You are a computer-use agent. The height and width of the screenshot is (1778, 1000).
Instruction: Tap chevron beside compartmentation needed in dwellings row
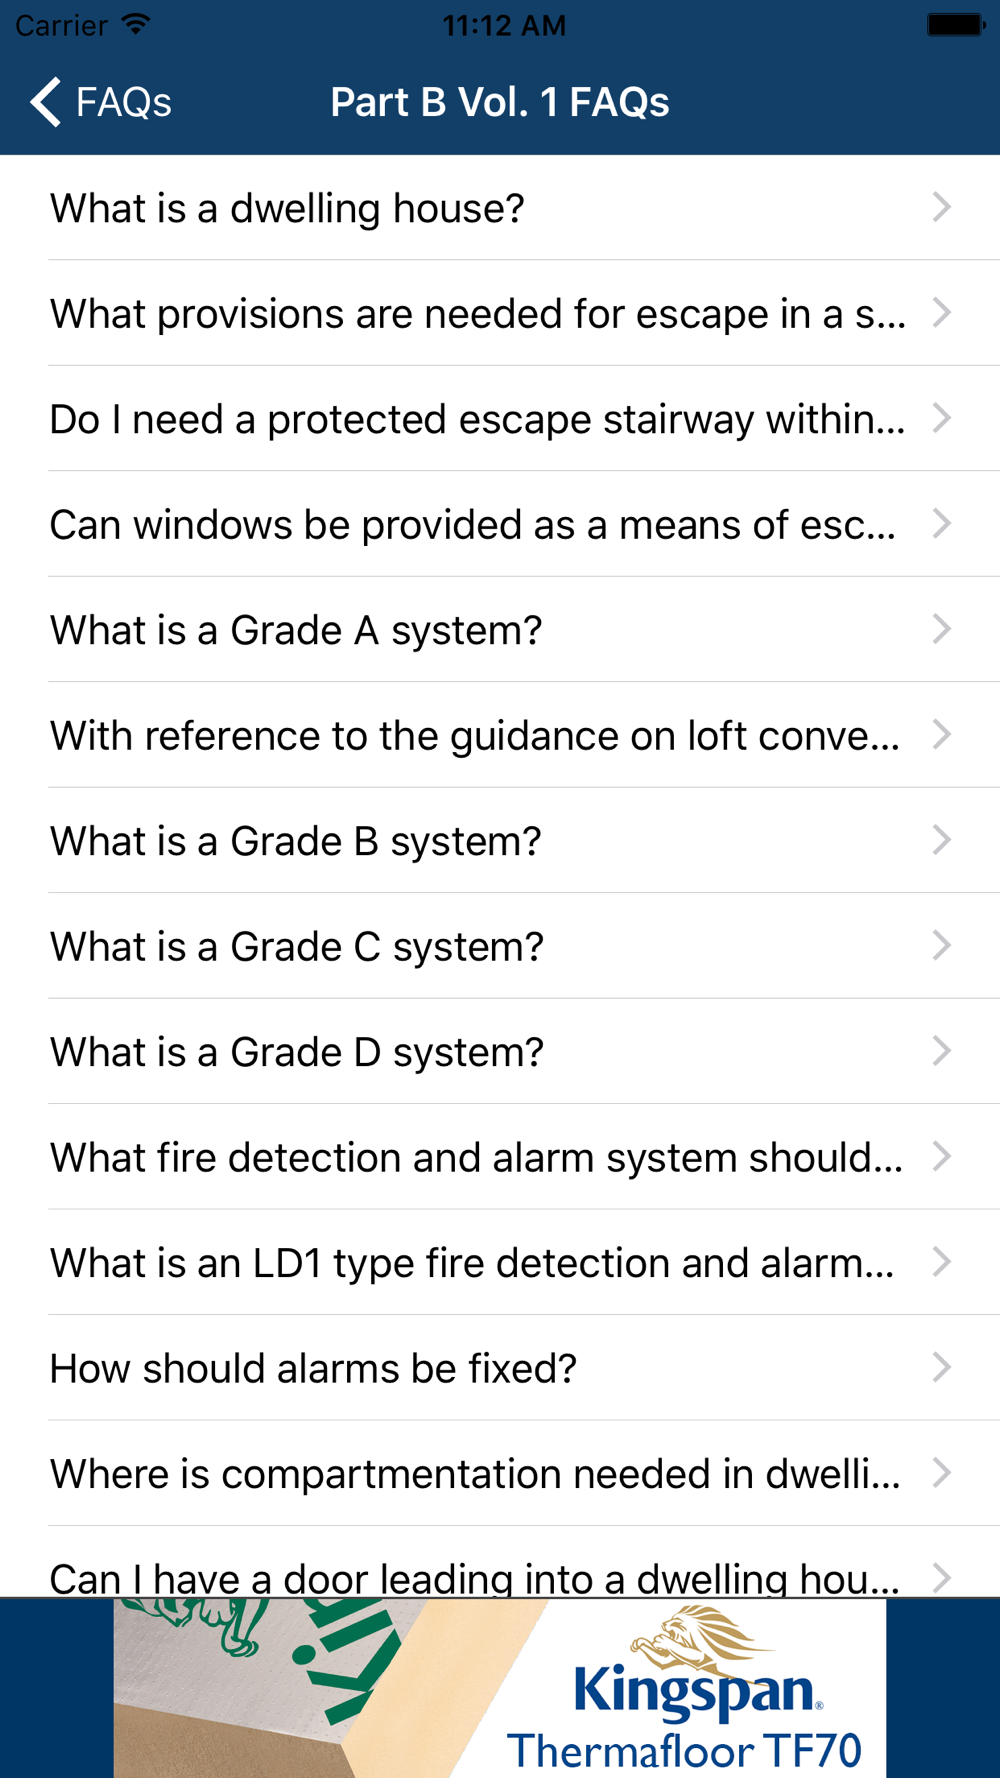[x=941, y=1472]
